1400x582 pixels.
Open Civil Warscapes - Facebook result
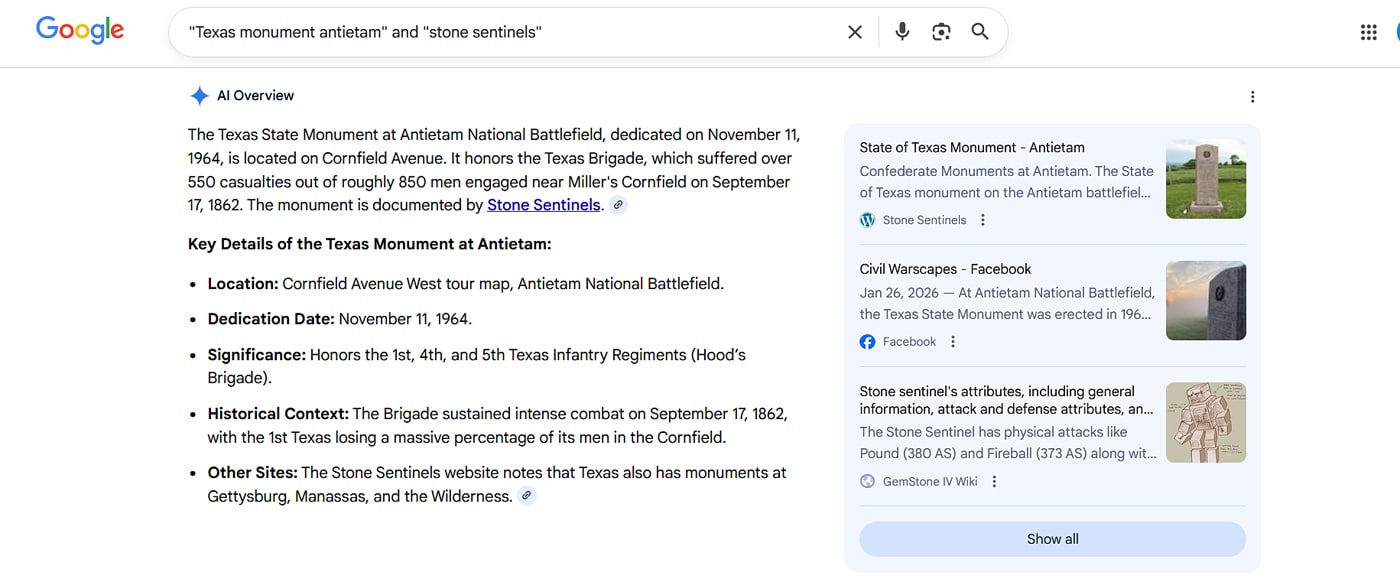pyautogui.click(x=945, y=269)
